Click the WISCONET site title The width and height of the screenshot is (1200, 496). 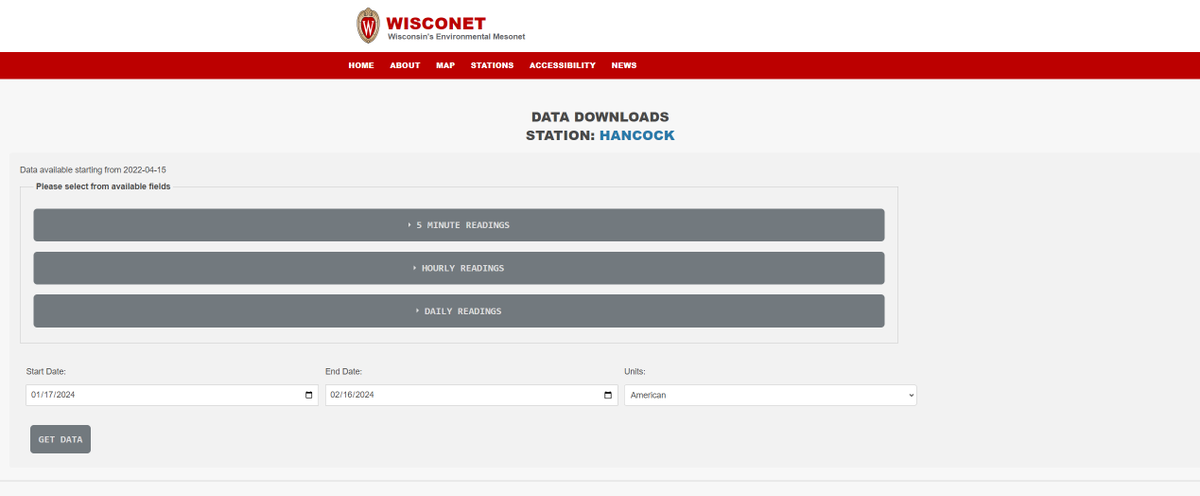436,22
